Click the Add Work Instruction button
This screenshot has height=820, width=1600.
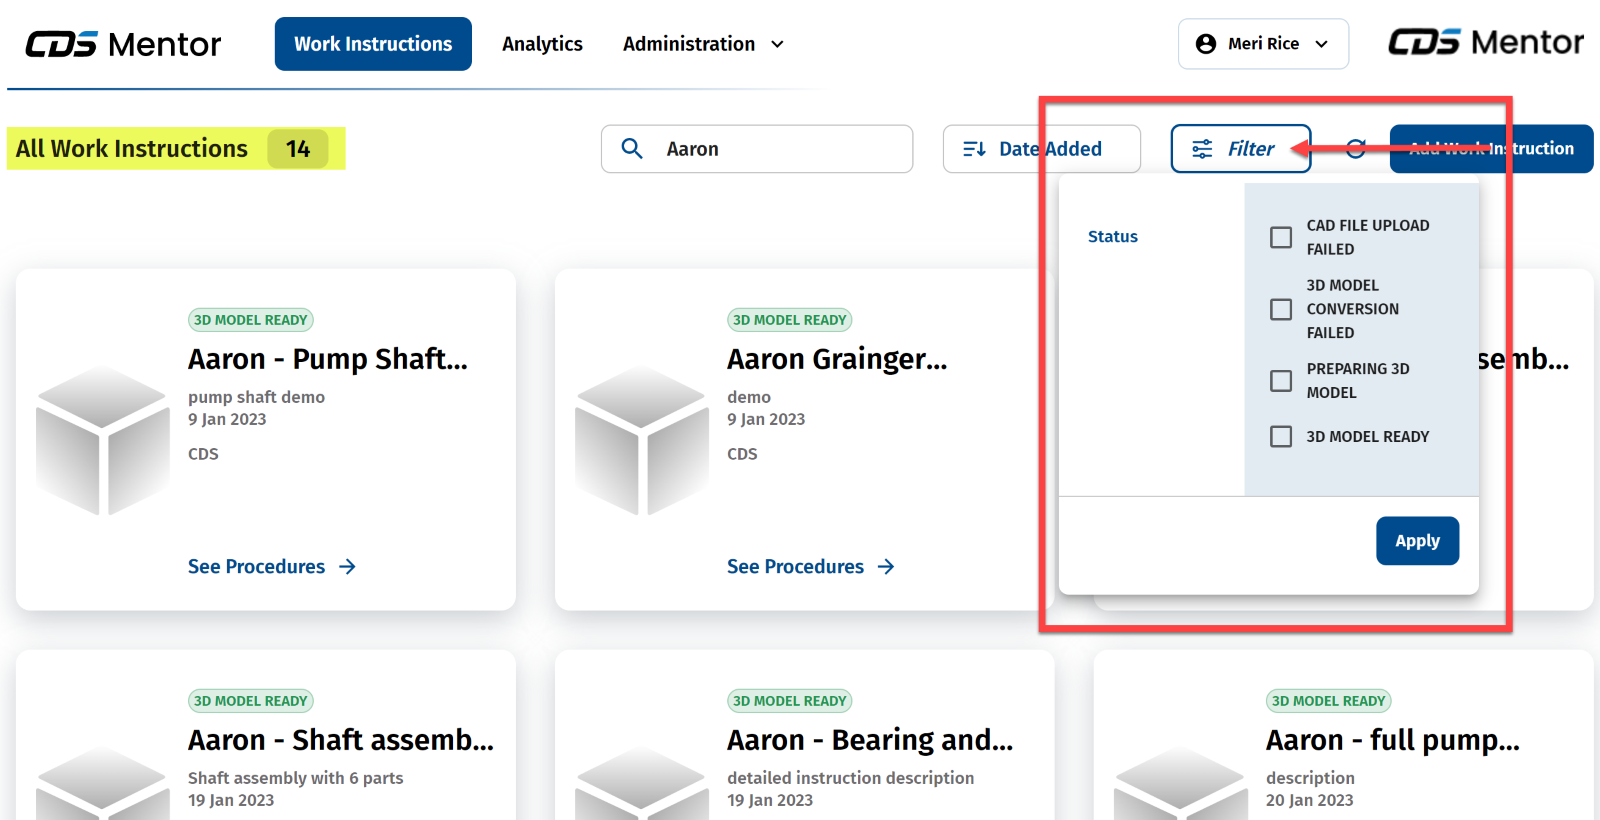pos(1491,149)
